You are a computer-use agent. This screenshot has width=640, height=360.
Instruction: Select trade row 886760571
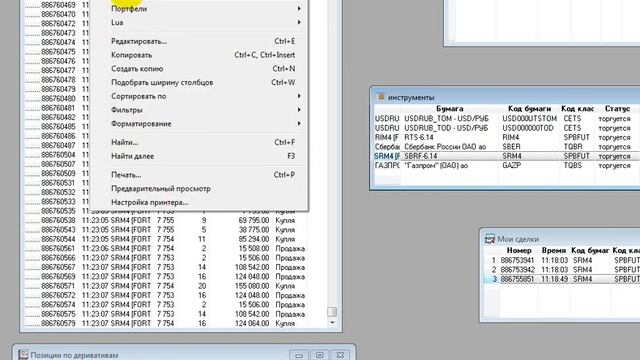[x=165, y=286]
